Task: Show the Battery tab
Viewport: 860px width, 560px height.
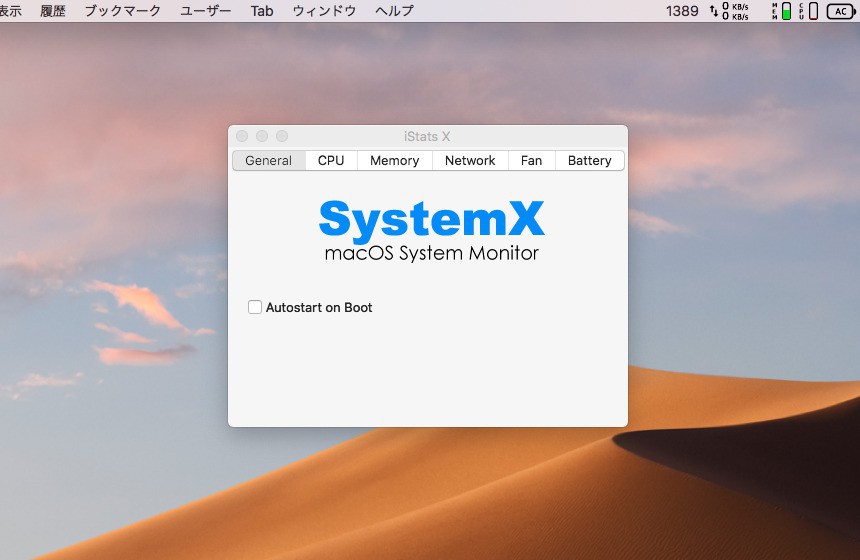Action: point(590,161)
